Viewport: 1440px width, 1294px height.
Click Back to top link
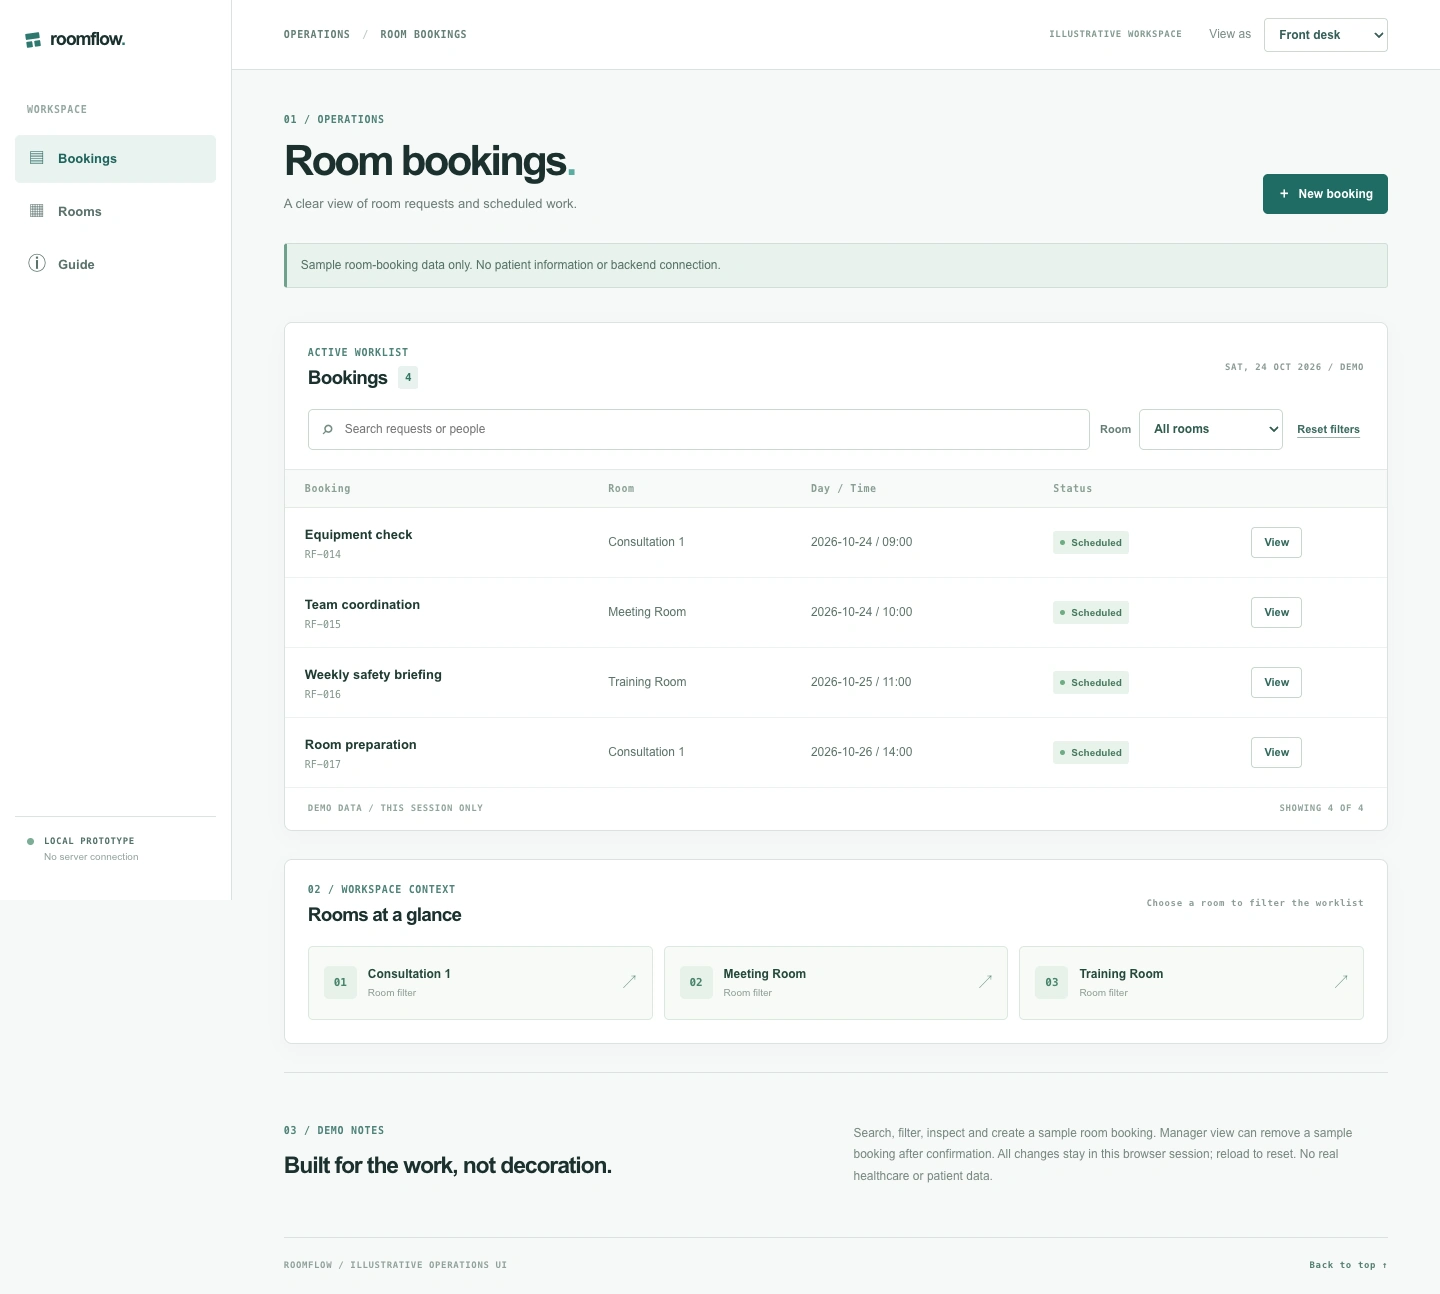1348,1265
